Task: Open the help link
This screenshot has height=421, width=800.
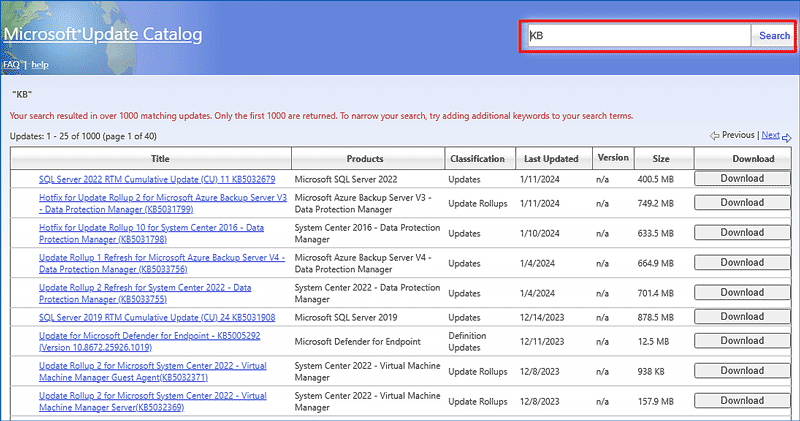Action: [x=40, y=65]
